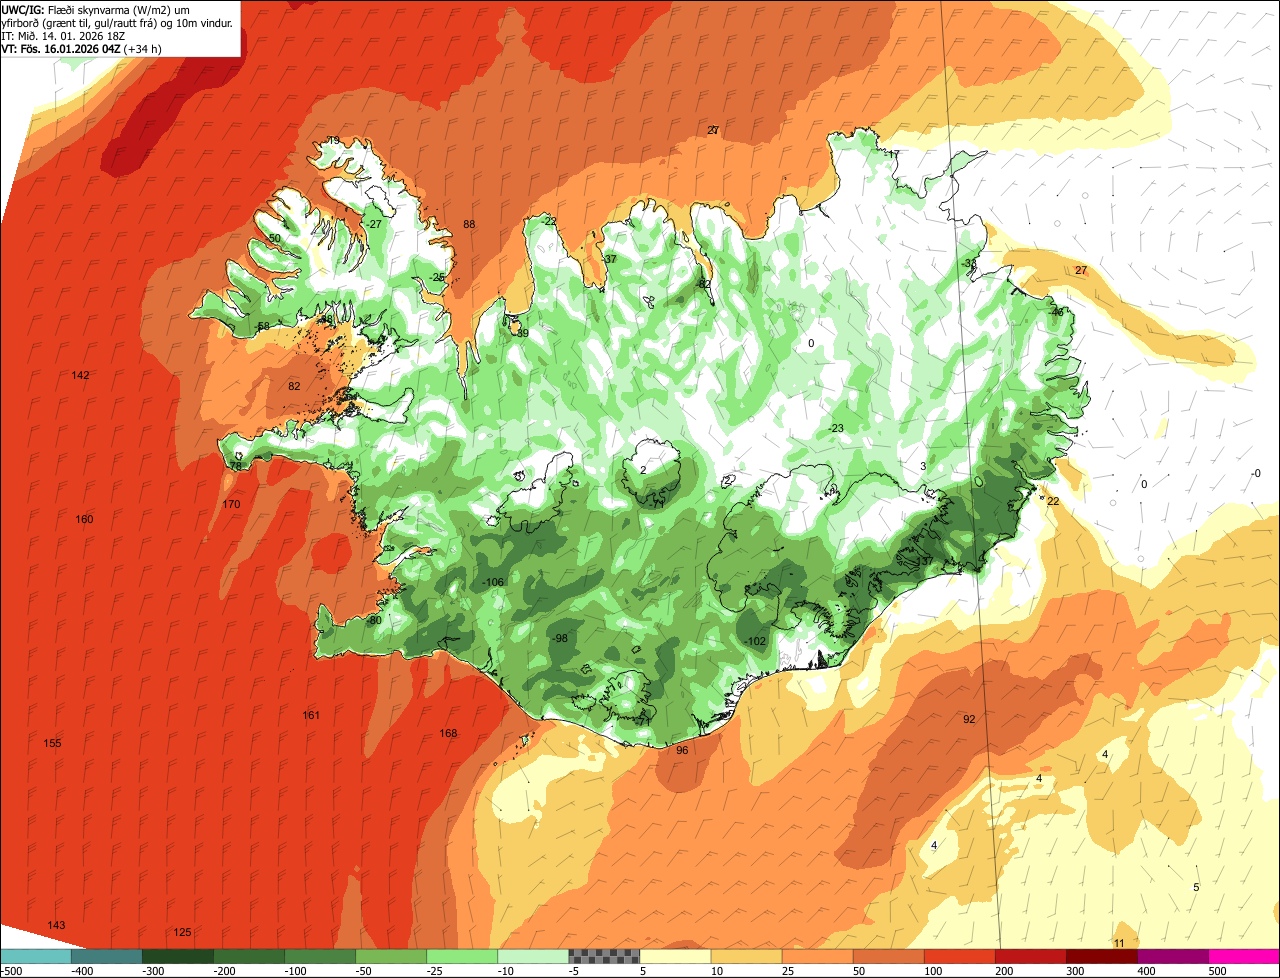This screenshot has height=978, width=1280.
Task: Click the value '2' on Hofsjökull glacier
Action: (x=643, y=471)
